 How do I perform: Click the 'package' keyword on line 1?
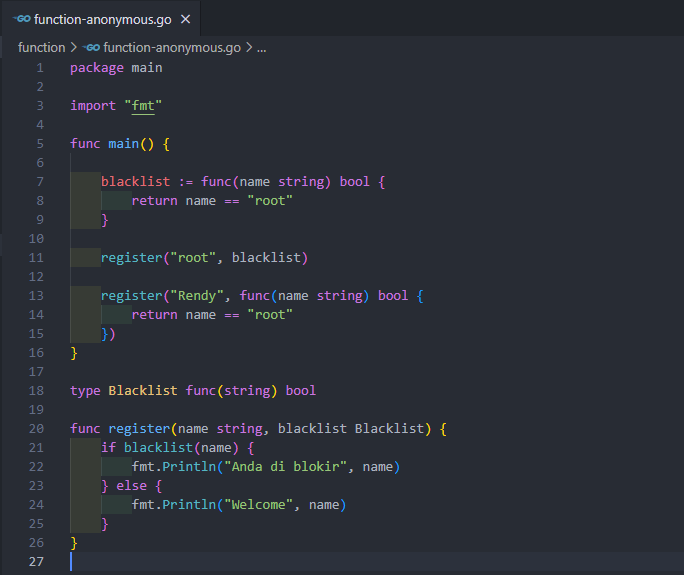point(97,68)
